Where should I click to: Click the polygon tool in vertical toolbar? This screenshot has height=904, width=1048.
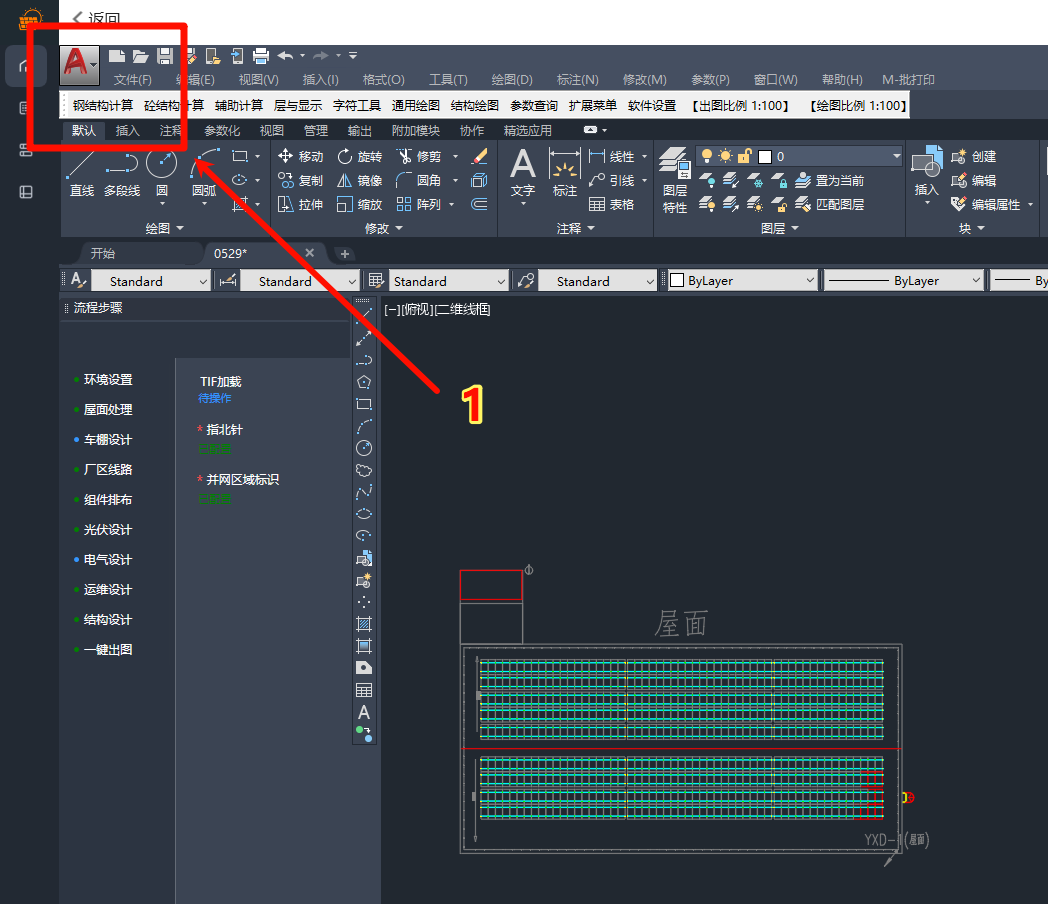pos(364,382)
